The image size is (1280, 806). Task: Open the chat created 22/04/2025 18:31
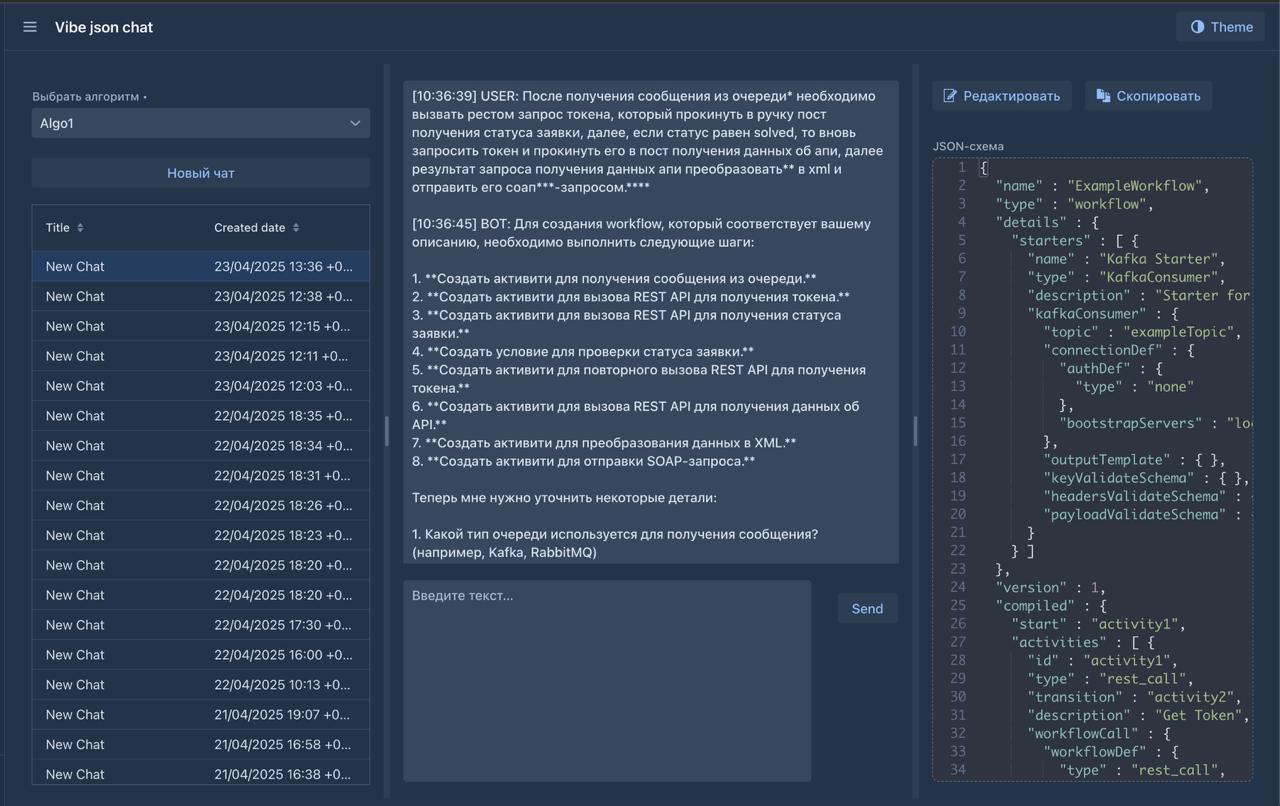click(x=201, y=476)
